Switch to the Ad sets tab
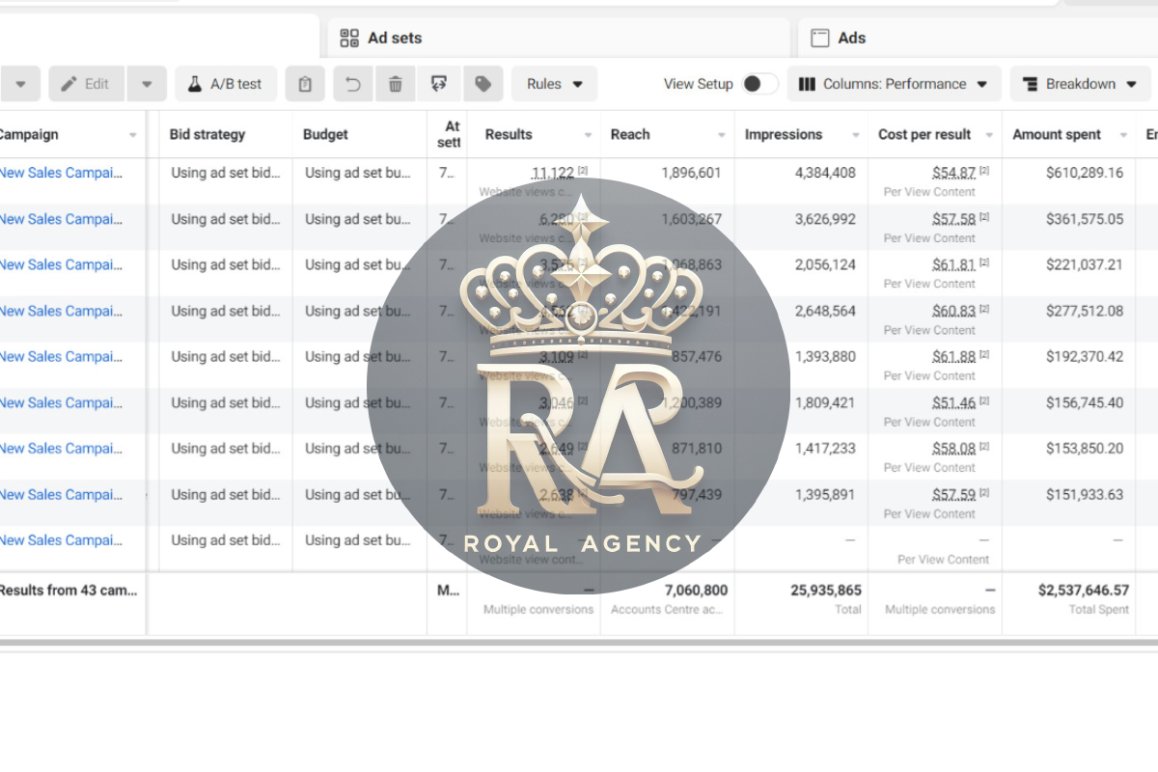 558,38
